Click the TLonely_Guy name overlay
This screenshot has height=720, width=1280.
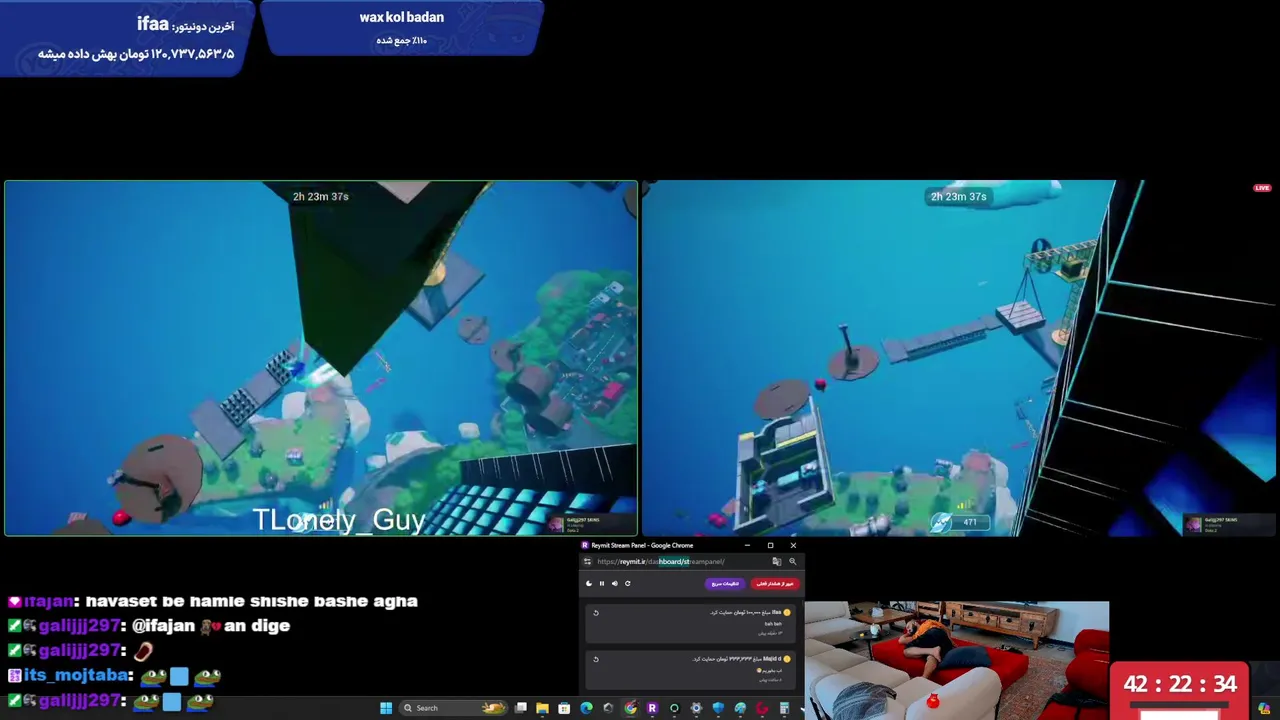pos(339,520)
